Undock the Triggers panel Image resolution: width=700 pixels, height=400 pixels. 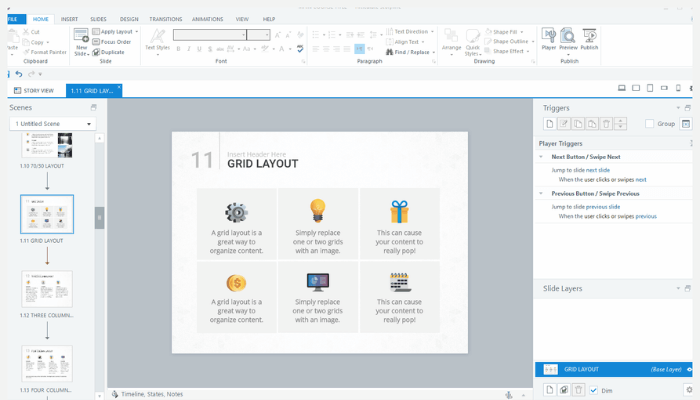(688, 108)
